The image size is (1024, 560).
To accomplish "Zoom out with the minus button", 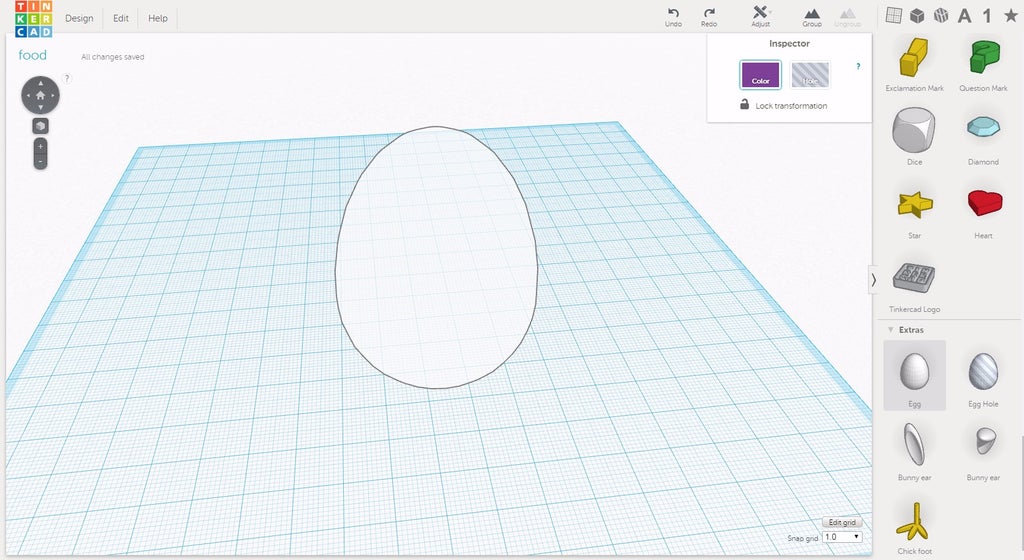I will (x=40, y=161).
